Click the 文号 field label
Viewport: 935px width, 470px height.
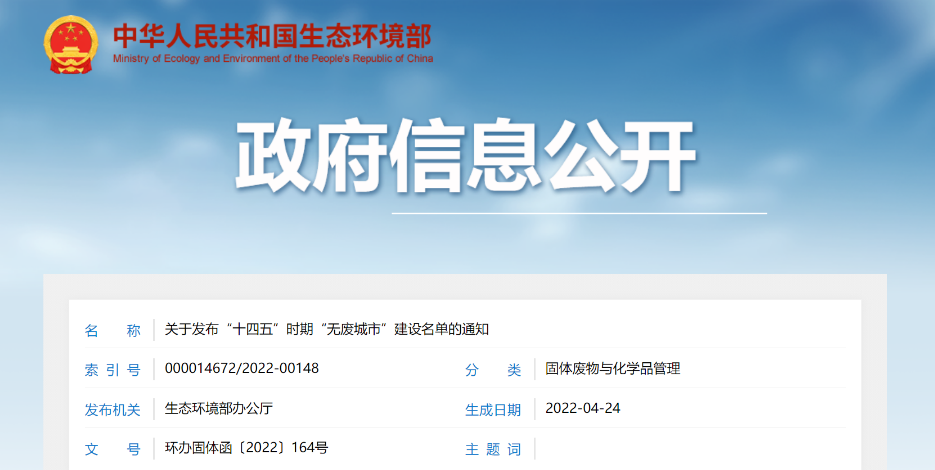[112, 449]
